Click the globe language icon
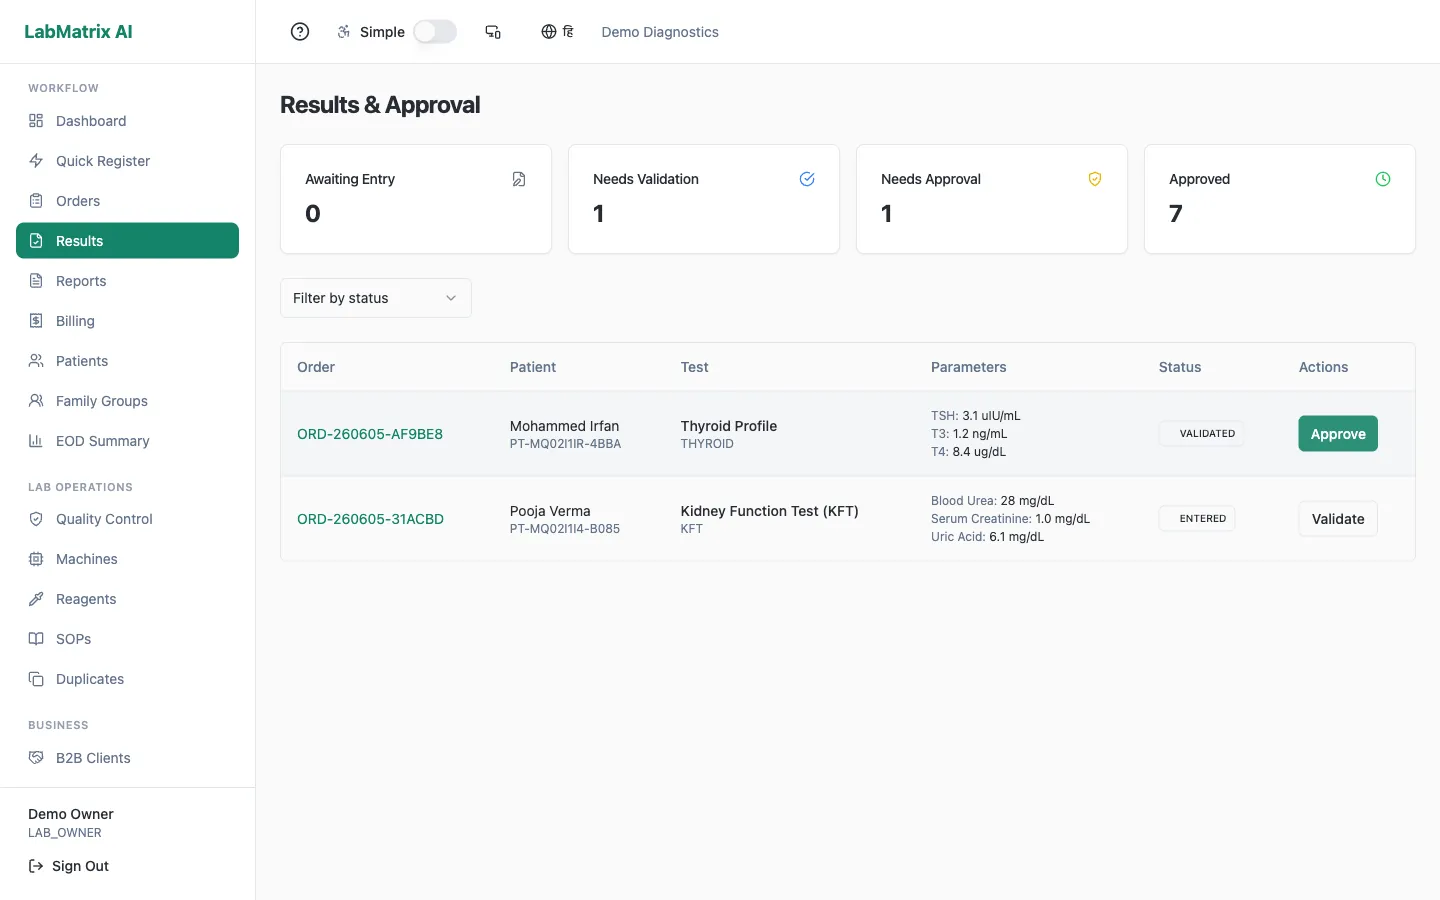The height and width of the screenshot is (900, 1440). [549, 32]
